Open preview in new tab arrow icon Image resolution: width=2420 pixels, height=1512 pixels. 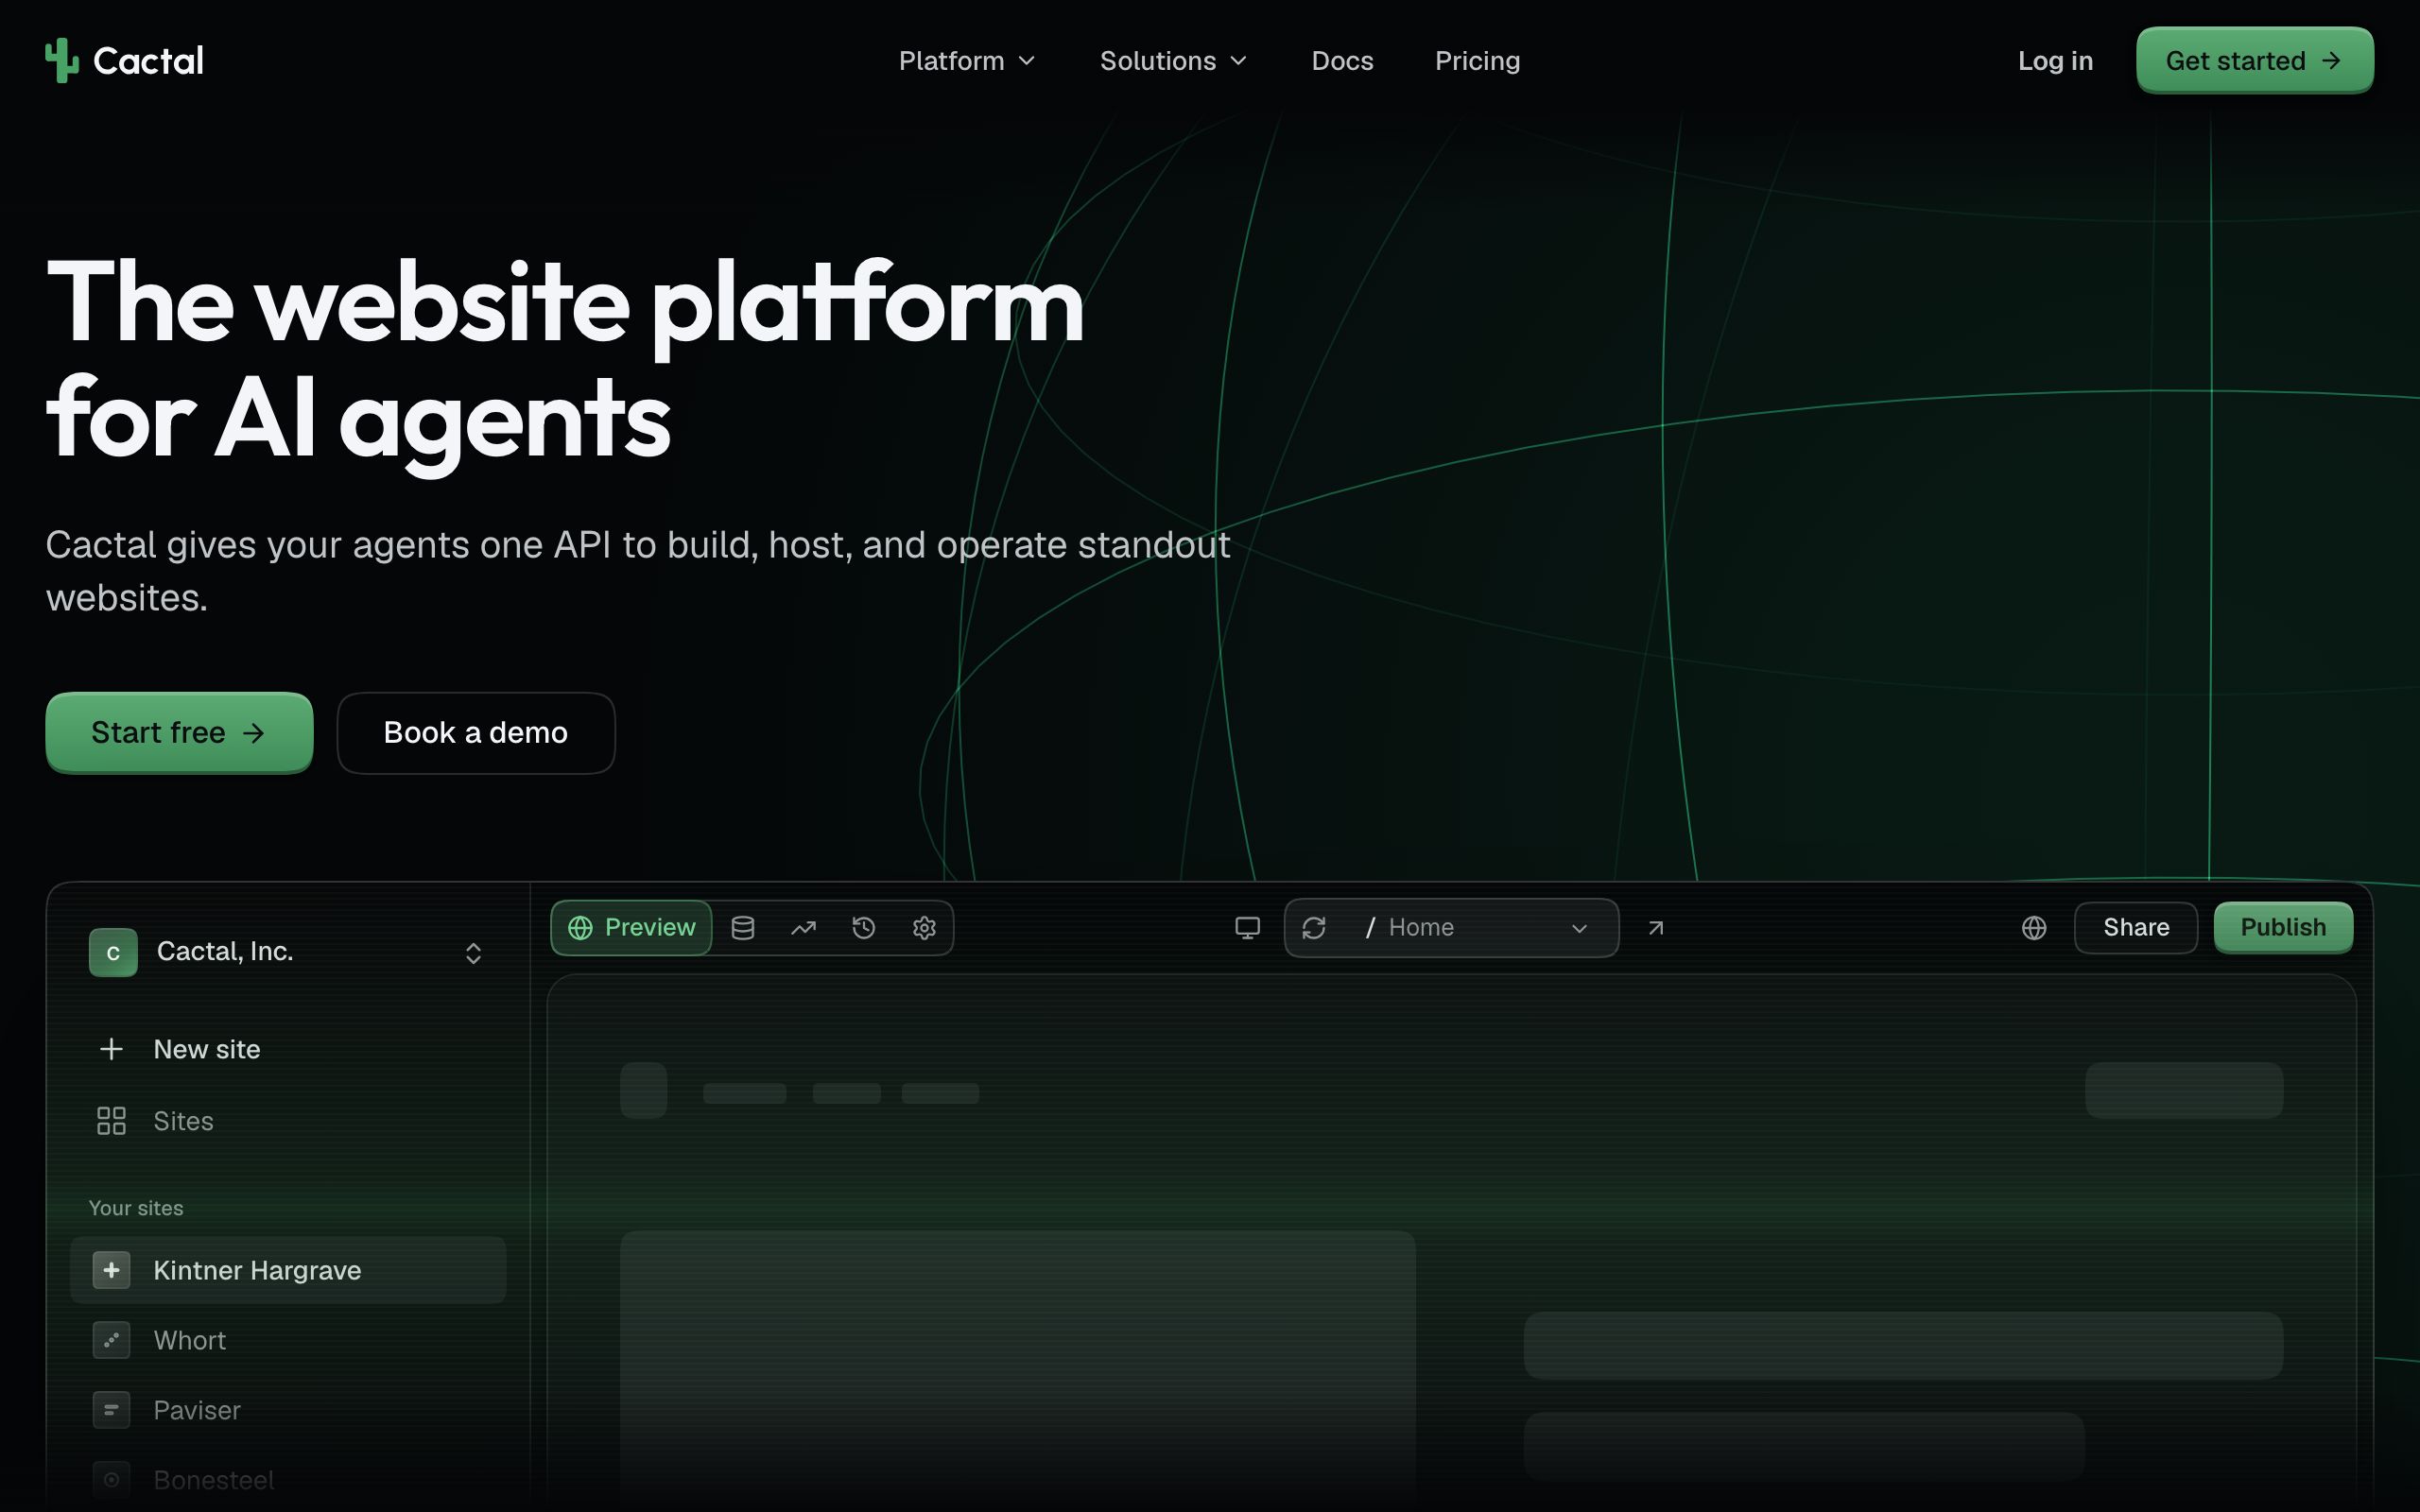1656,928
